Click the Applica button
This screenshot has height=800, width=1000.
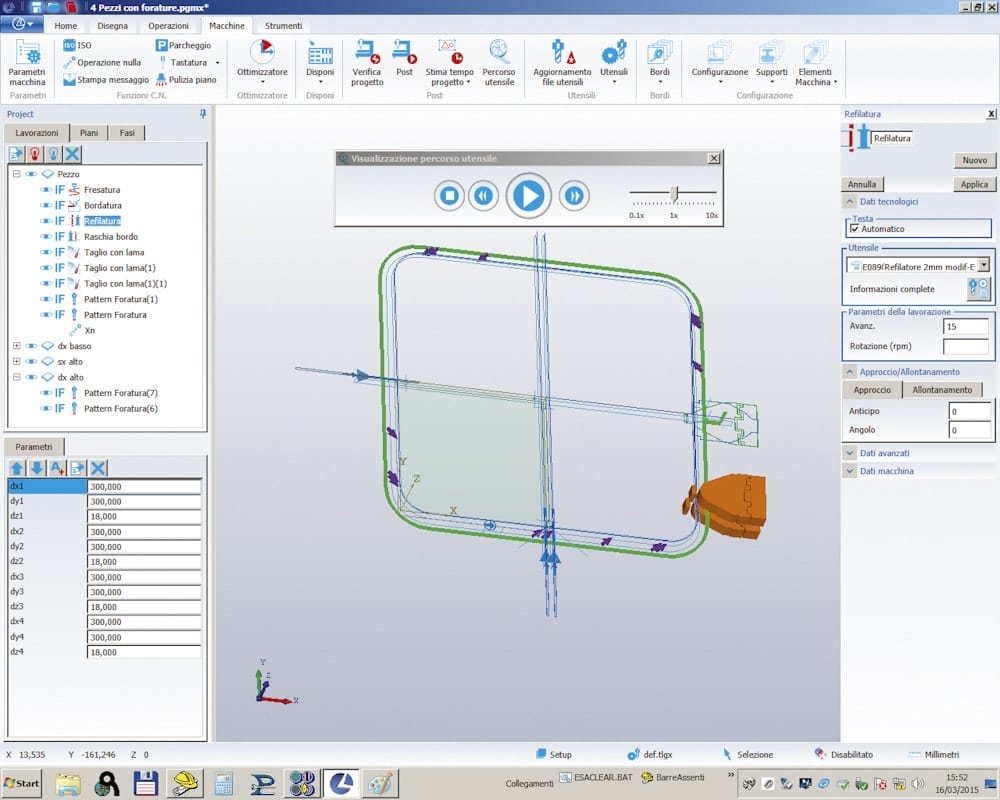974,184
